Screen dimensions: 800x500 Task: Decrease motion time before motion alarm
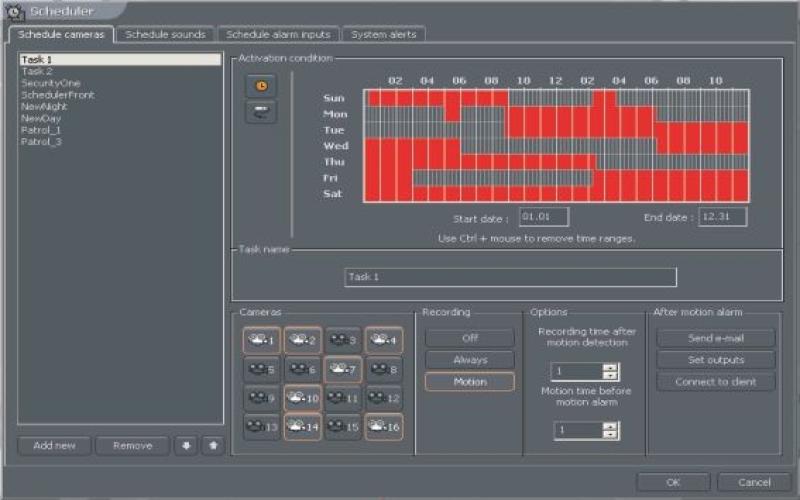point(611,435)
